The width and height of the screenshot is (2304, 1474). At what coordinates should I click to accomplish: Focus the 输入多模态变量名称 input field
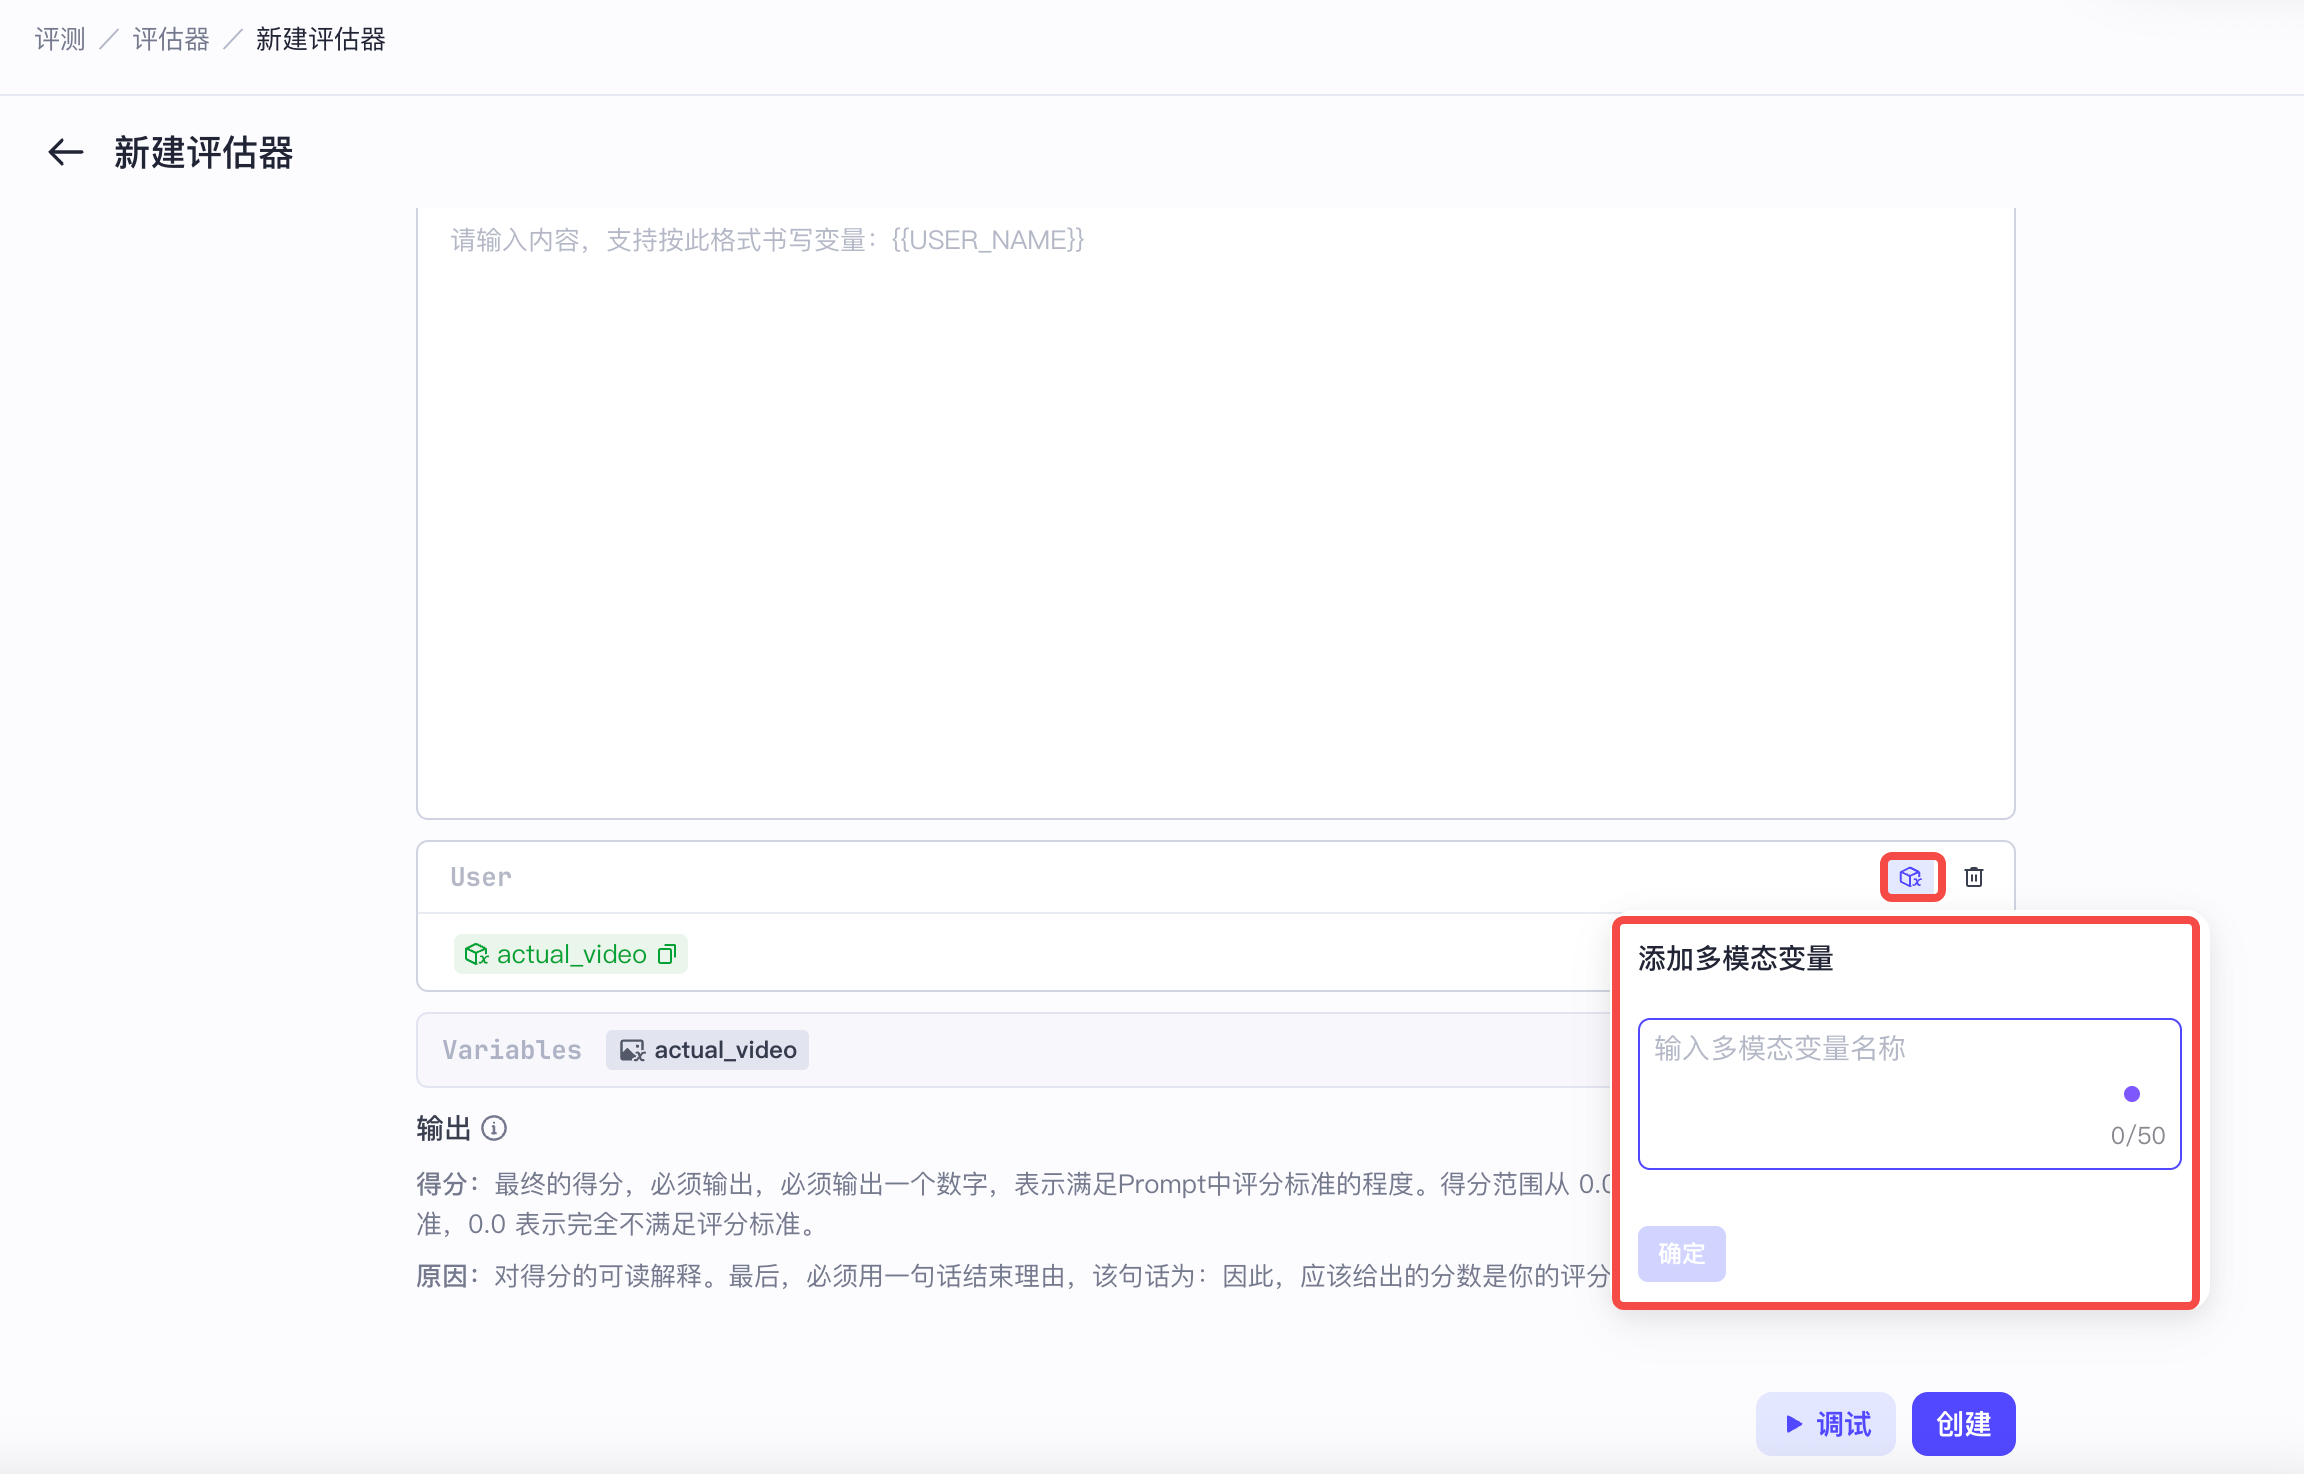pyautogui.click(x=1909, y=1093)
